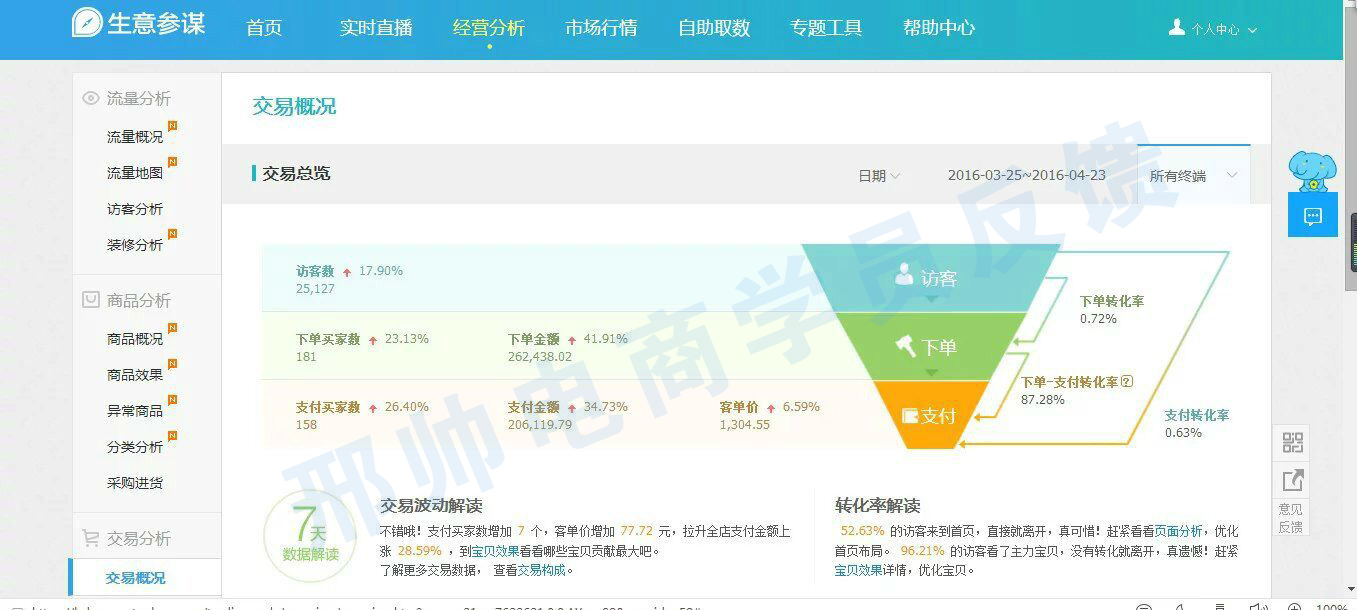Click the green 下单 funnel segment

point(930,347)
